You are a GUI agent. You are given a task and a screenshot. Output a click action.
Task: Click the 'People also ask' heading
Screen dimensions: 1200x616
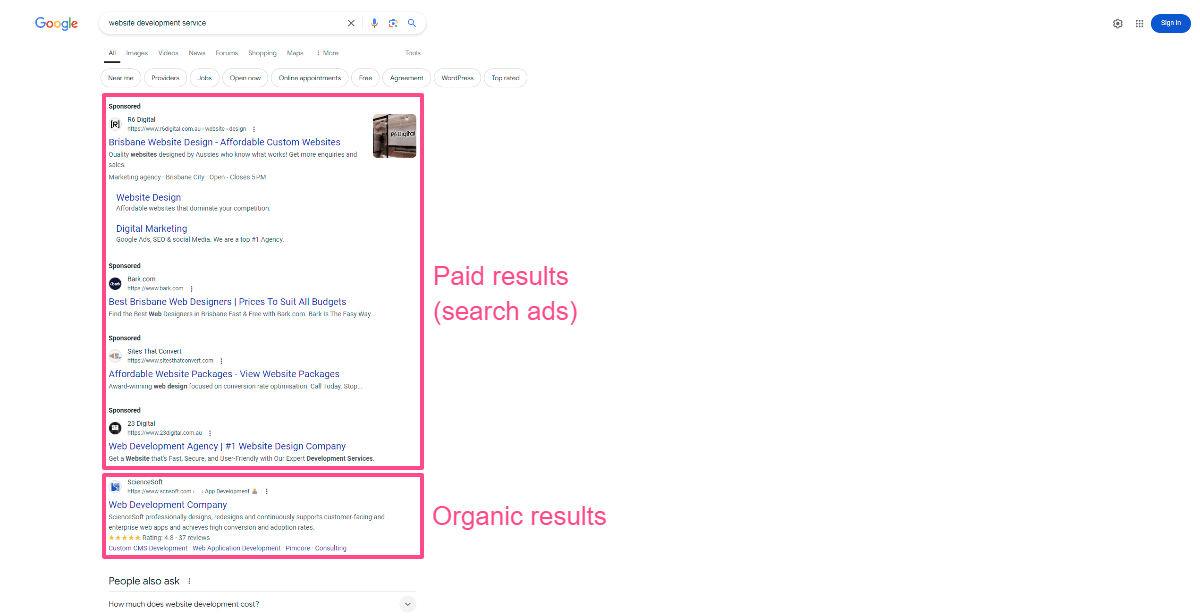[x=144, y=581]
